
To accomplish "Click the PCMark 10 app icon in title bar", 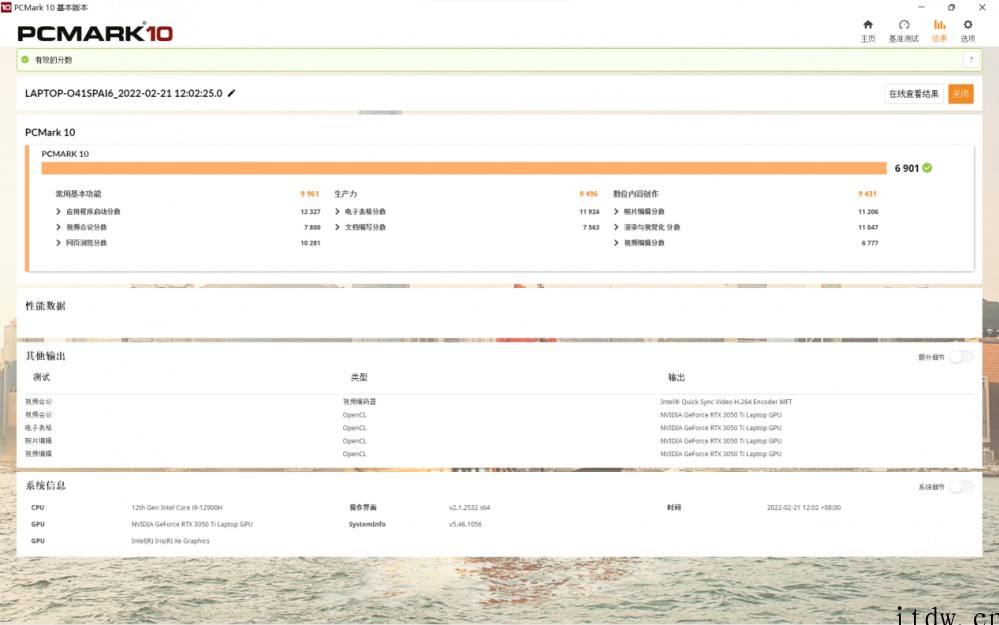I will point(6,7).
